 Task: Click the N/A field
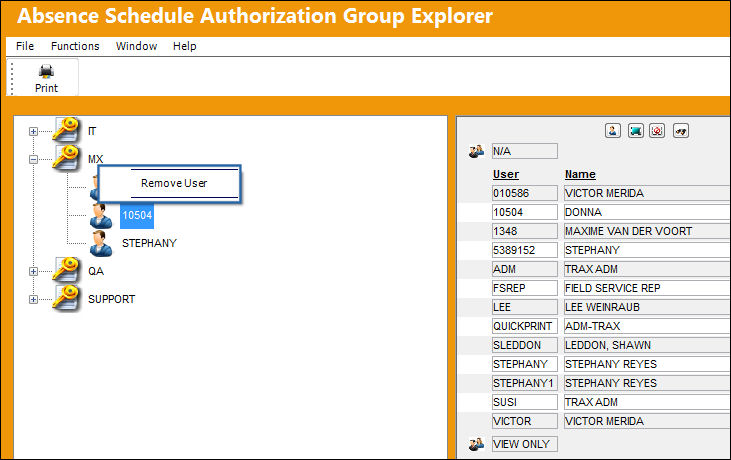(524, 151)
